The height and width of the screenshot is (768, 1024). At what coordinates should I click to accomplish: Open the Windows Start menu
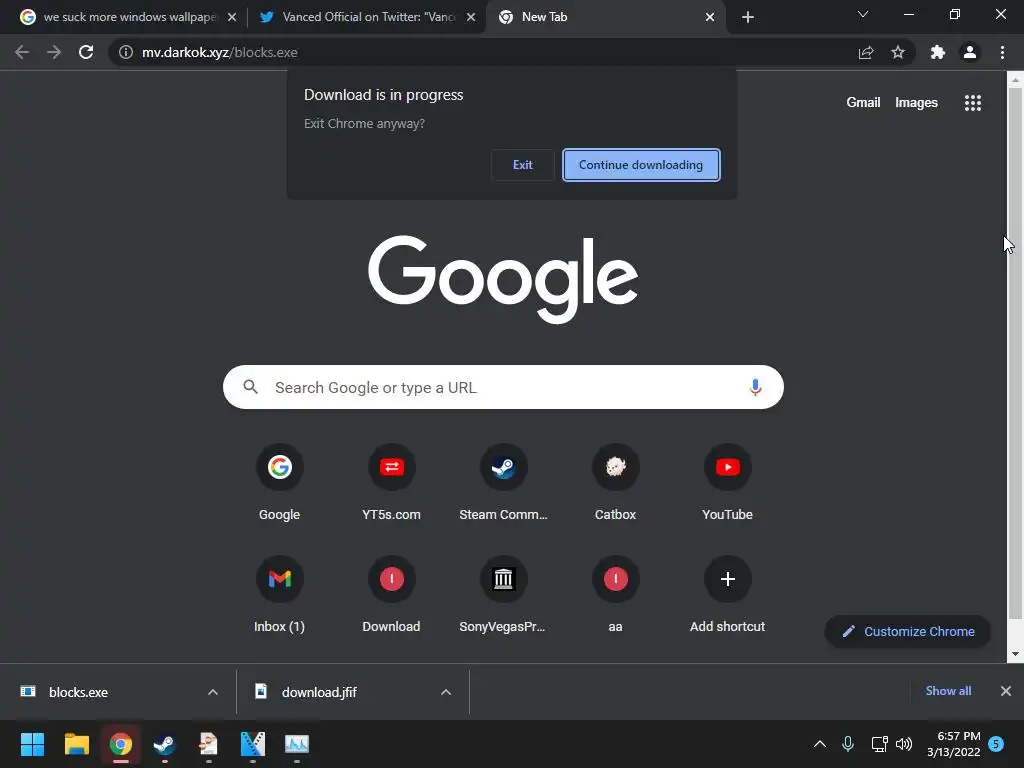pos(32,744)
